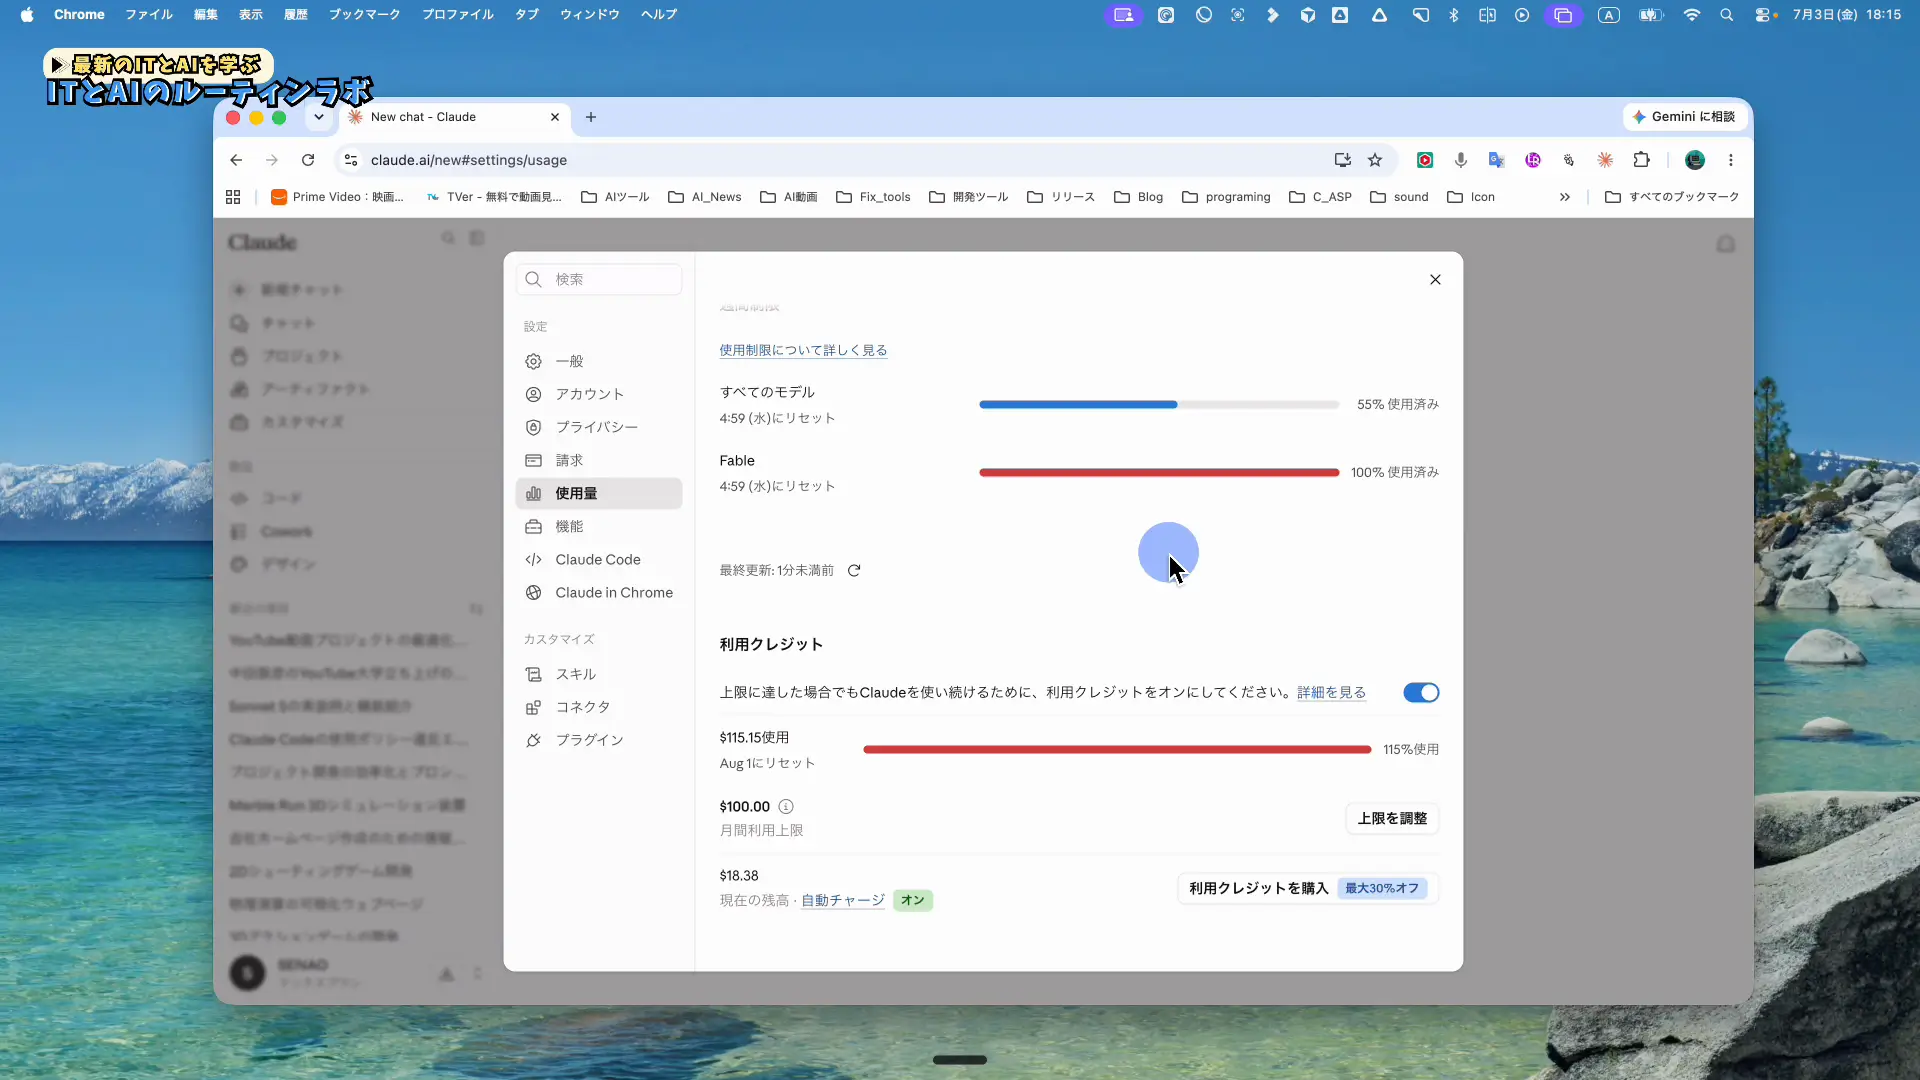
Task: Open 使用制限について詳しく見る link
Action: tap(803, 350)
